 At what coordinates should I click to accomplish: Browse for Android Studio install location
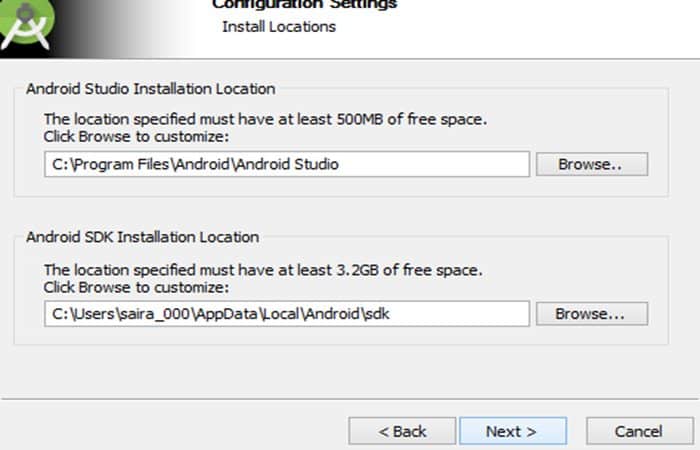pyautogui.click(x=592, y=164)
